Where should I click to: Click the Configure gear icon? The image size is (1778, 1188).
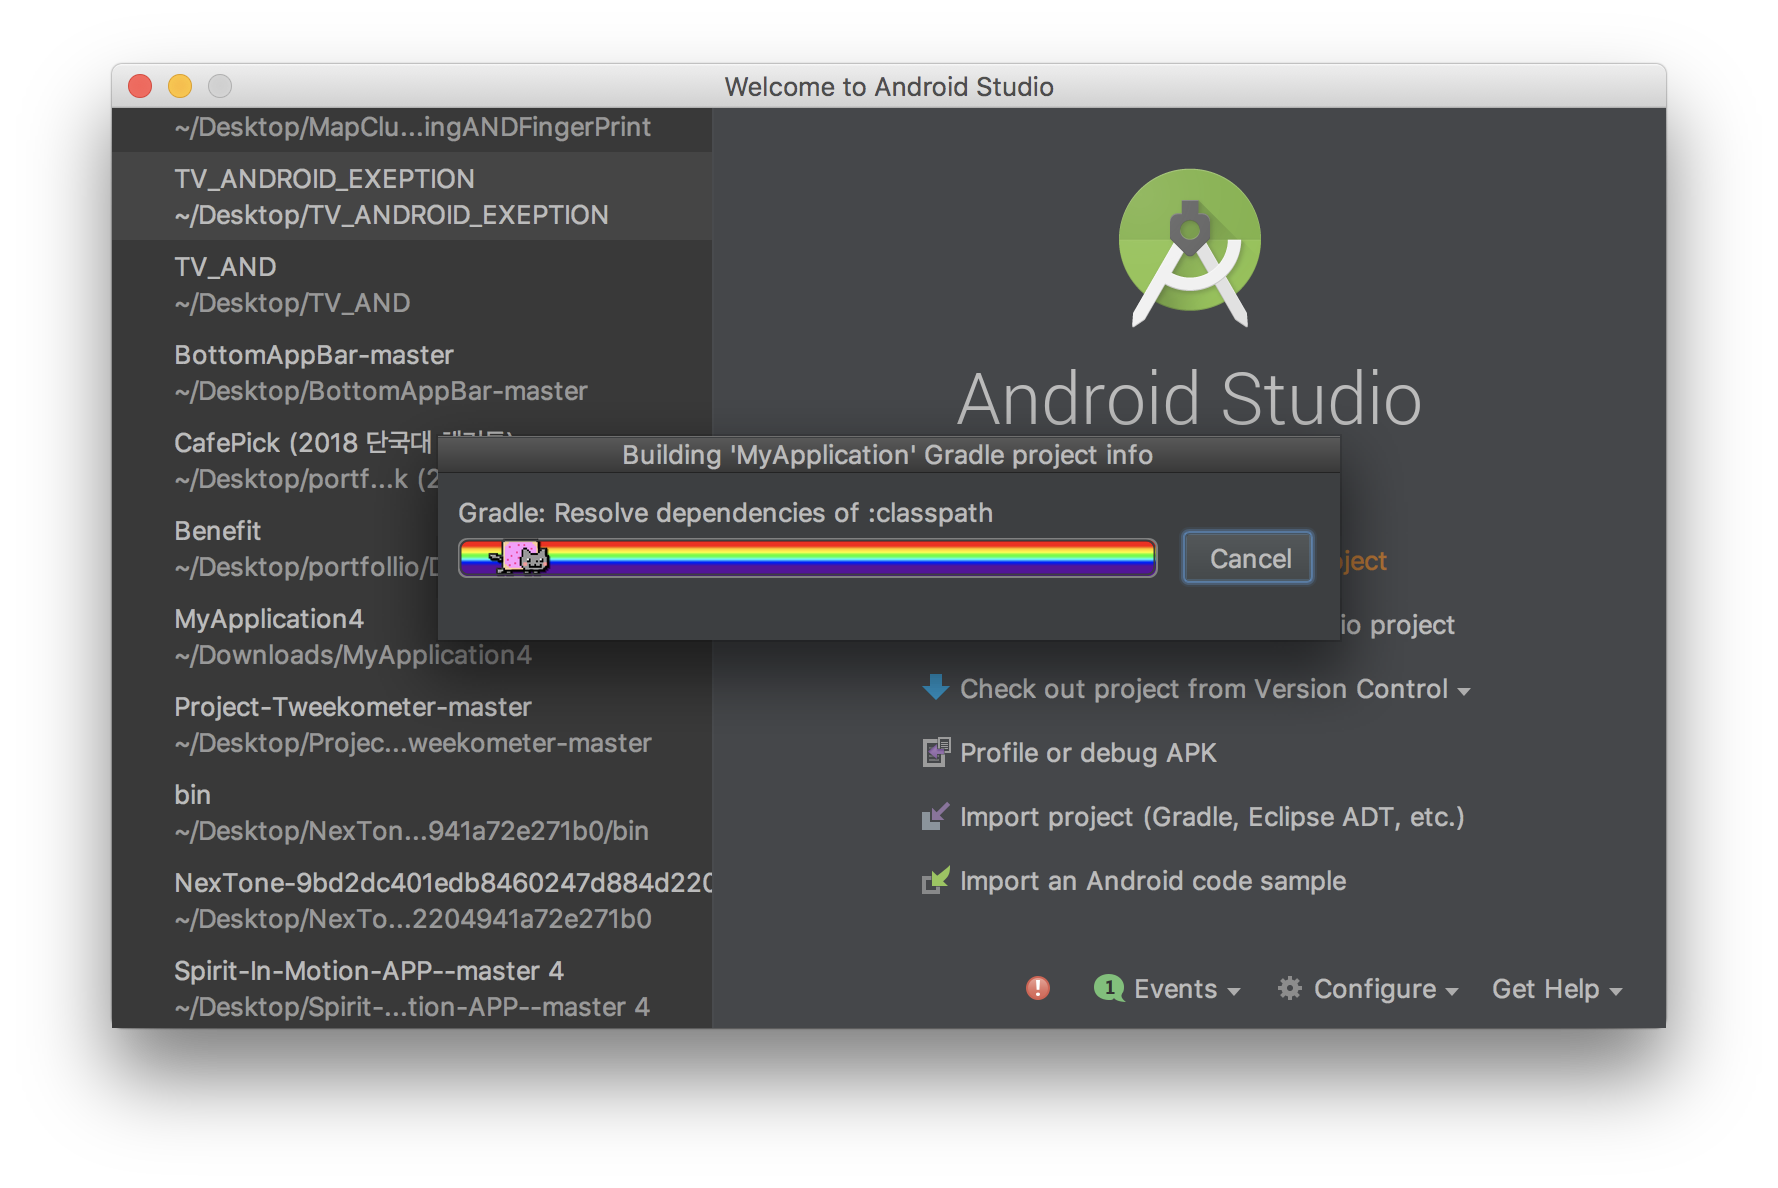1290,988
